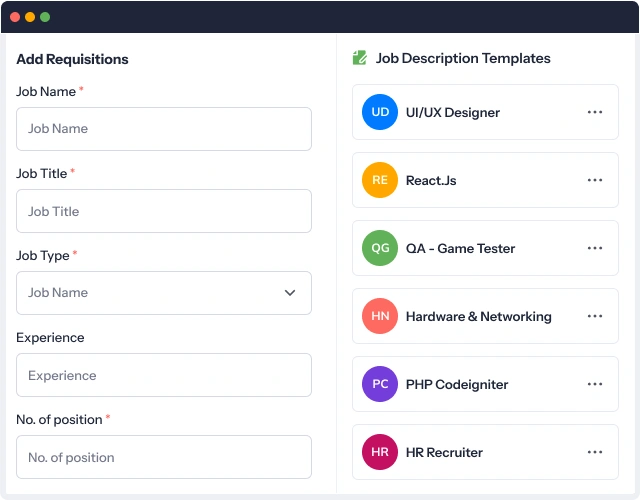
Task: Open the three-dot menu for React.Js
Action: 595,180
